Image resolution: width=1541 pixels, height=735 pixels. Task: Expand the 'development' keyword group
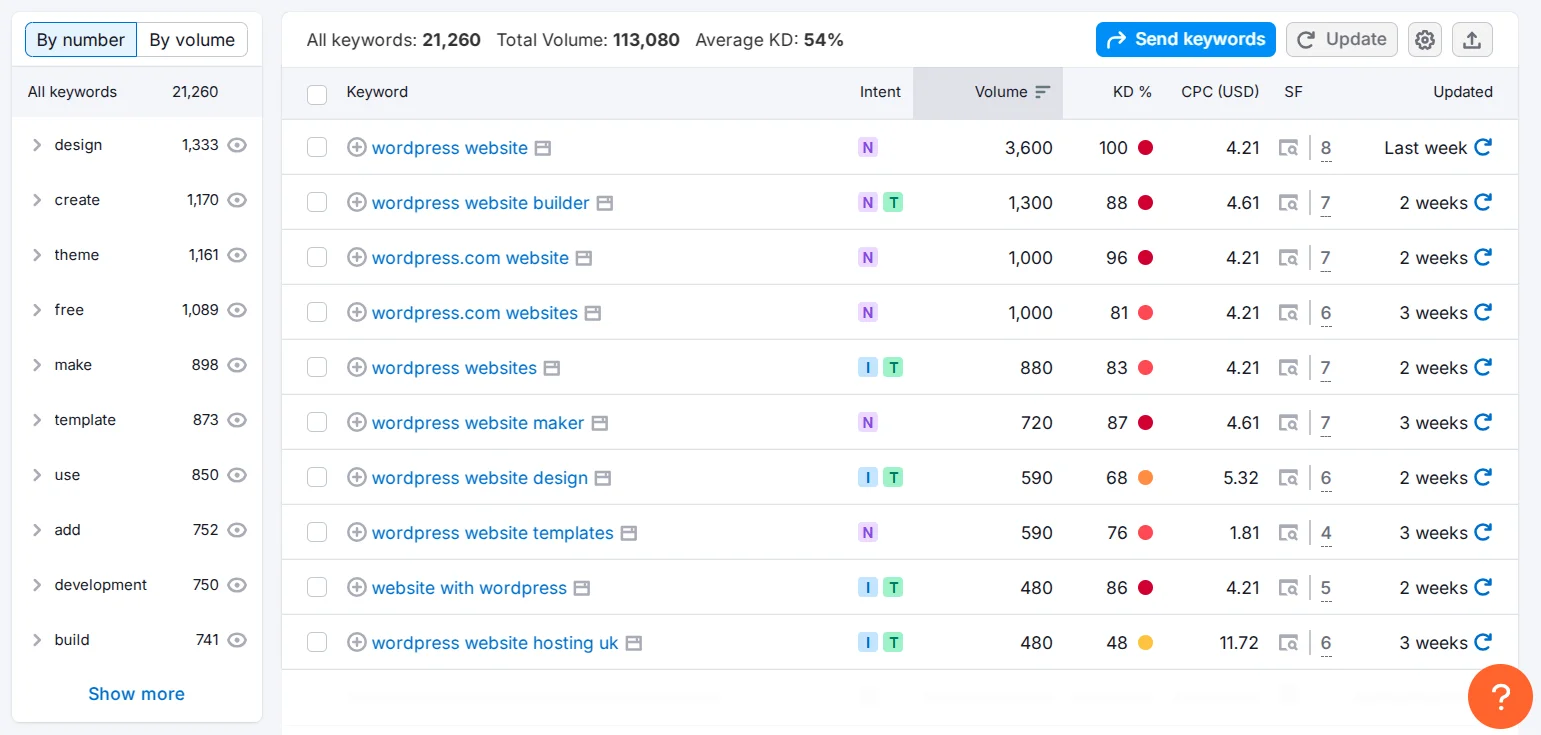tap(37, 585)
